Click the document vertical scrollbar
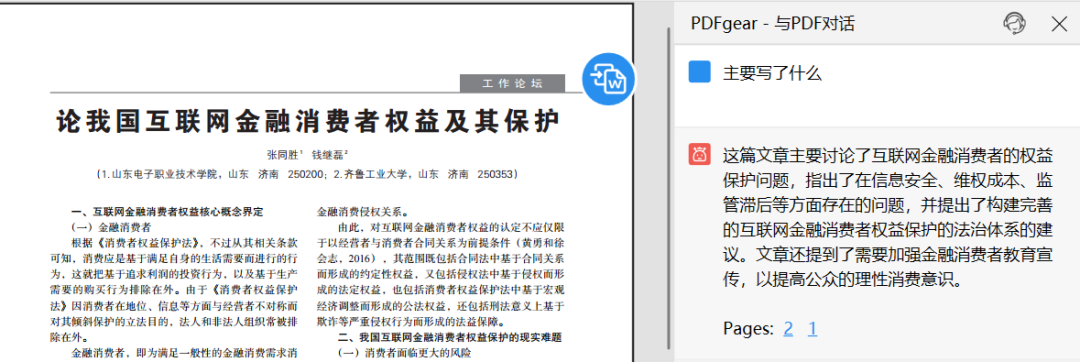This screenshot has height=362, width=1080. 668,189
